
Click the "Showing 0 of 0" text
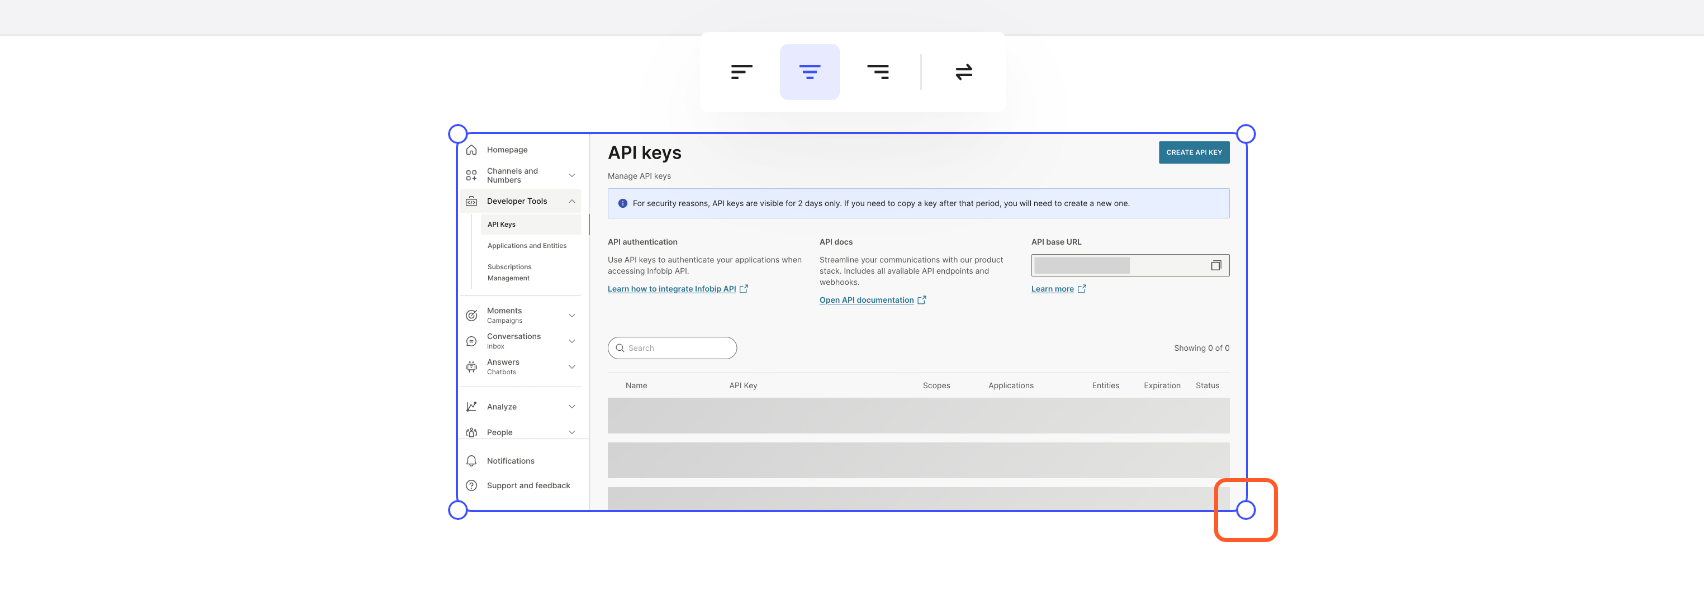[x=1202, y=348]
